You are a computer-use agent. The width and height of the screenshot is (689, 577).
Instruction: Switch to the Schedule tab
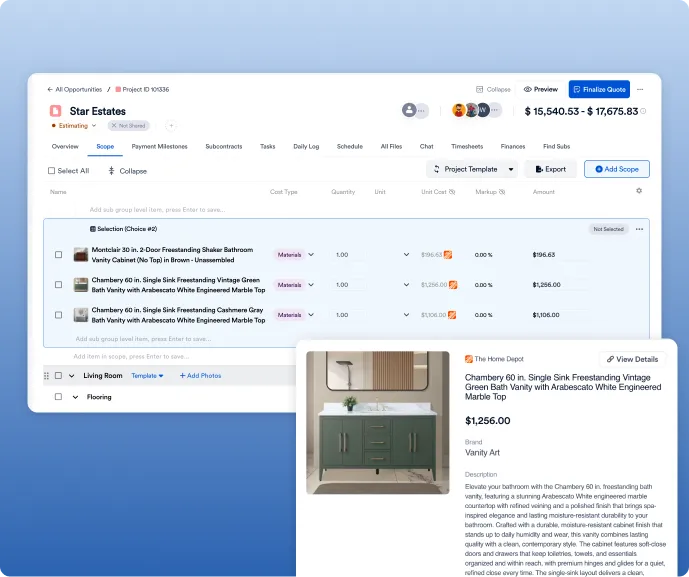[350, 146]
